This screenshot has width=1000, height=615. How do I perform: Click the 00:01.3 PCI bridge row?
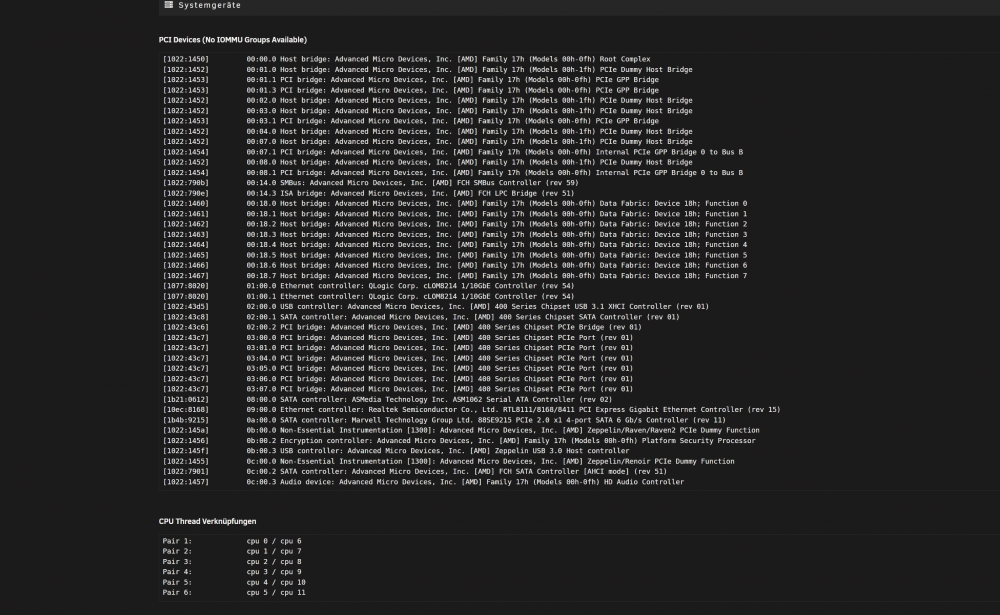410,90
